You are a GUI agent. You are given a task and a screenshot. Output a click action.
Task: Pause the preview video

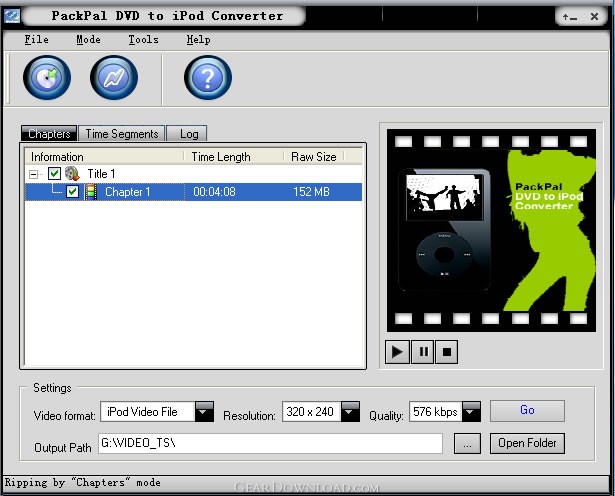(423, 352)
